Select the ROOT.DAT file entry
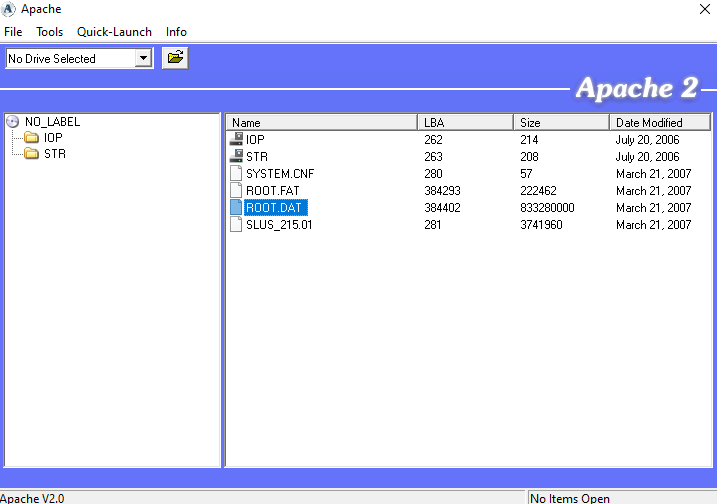This screenshot has width=717, height=504. coord(275,208)
